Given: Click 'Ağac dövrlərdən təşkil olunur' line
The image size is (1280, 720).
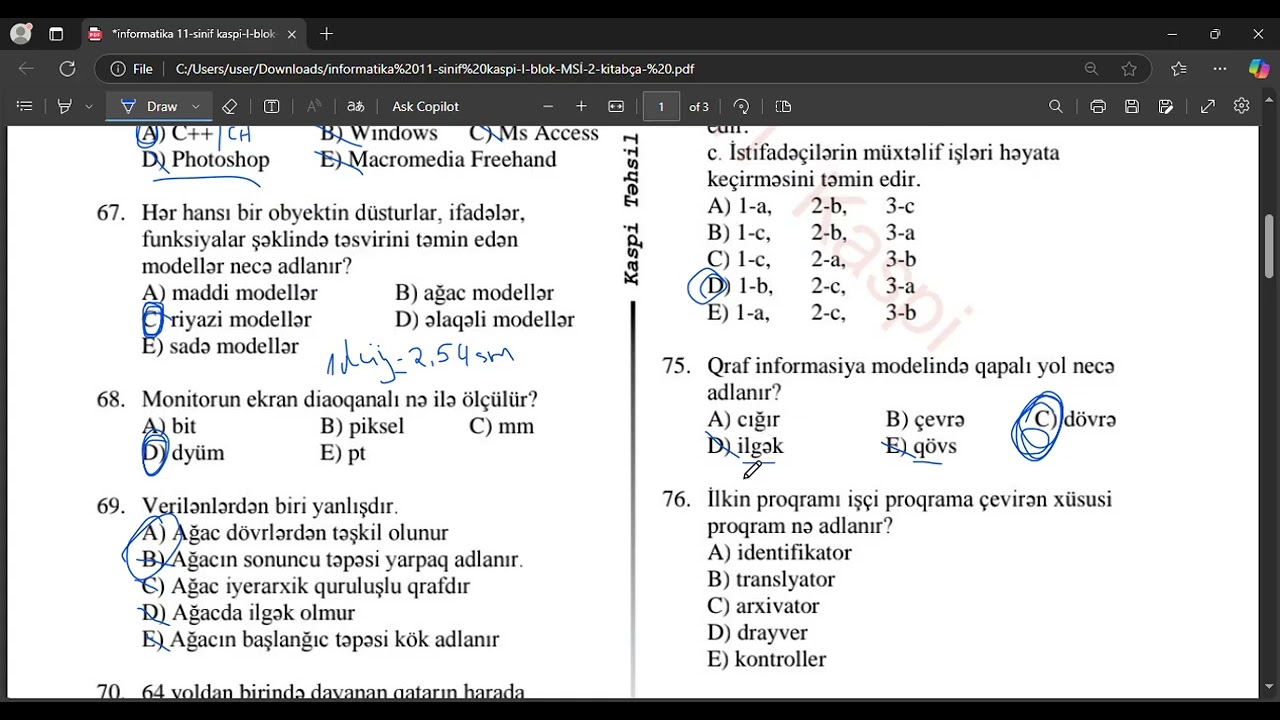Looking at the screenshot, I should (310, 534).
